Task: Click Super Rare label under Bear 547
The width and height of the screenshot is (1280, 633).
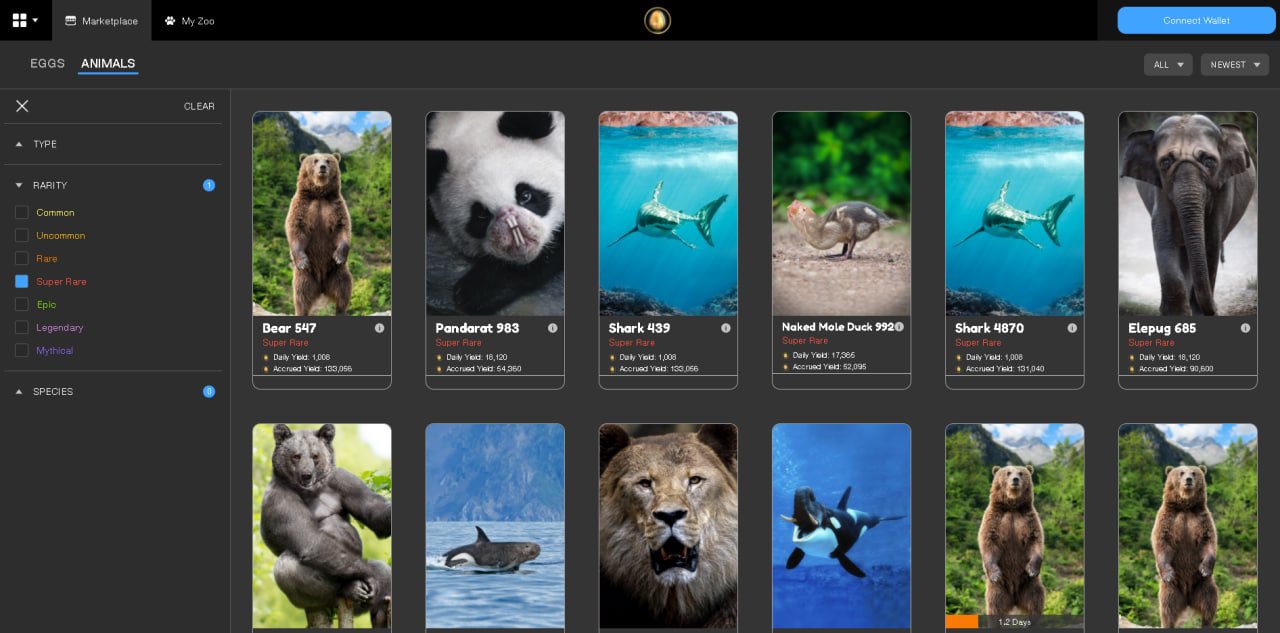Action: point(285,343)
